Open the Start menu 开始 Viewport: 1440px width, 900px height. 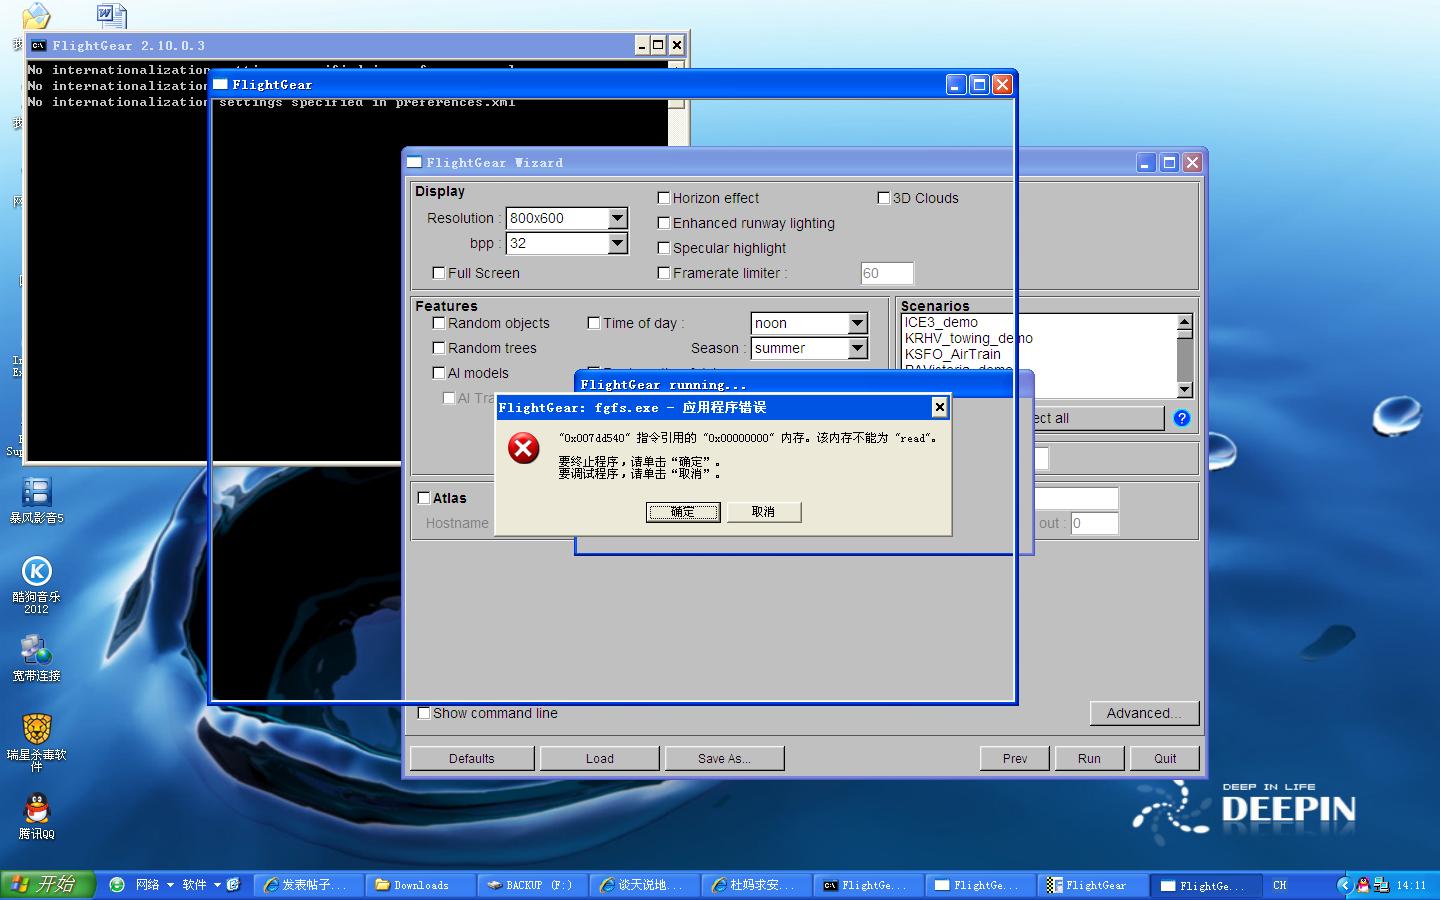(48, 884)
